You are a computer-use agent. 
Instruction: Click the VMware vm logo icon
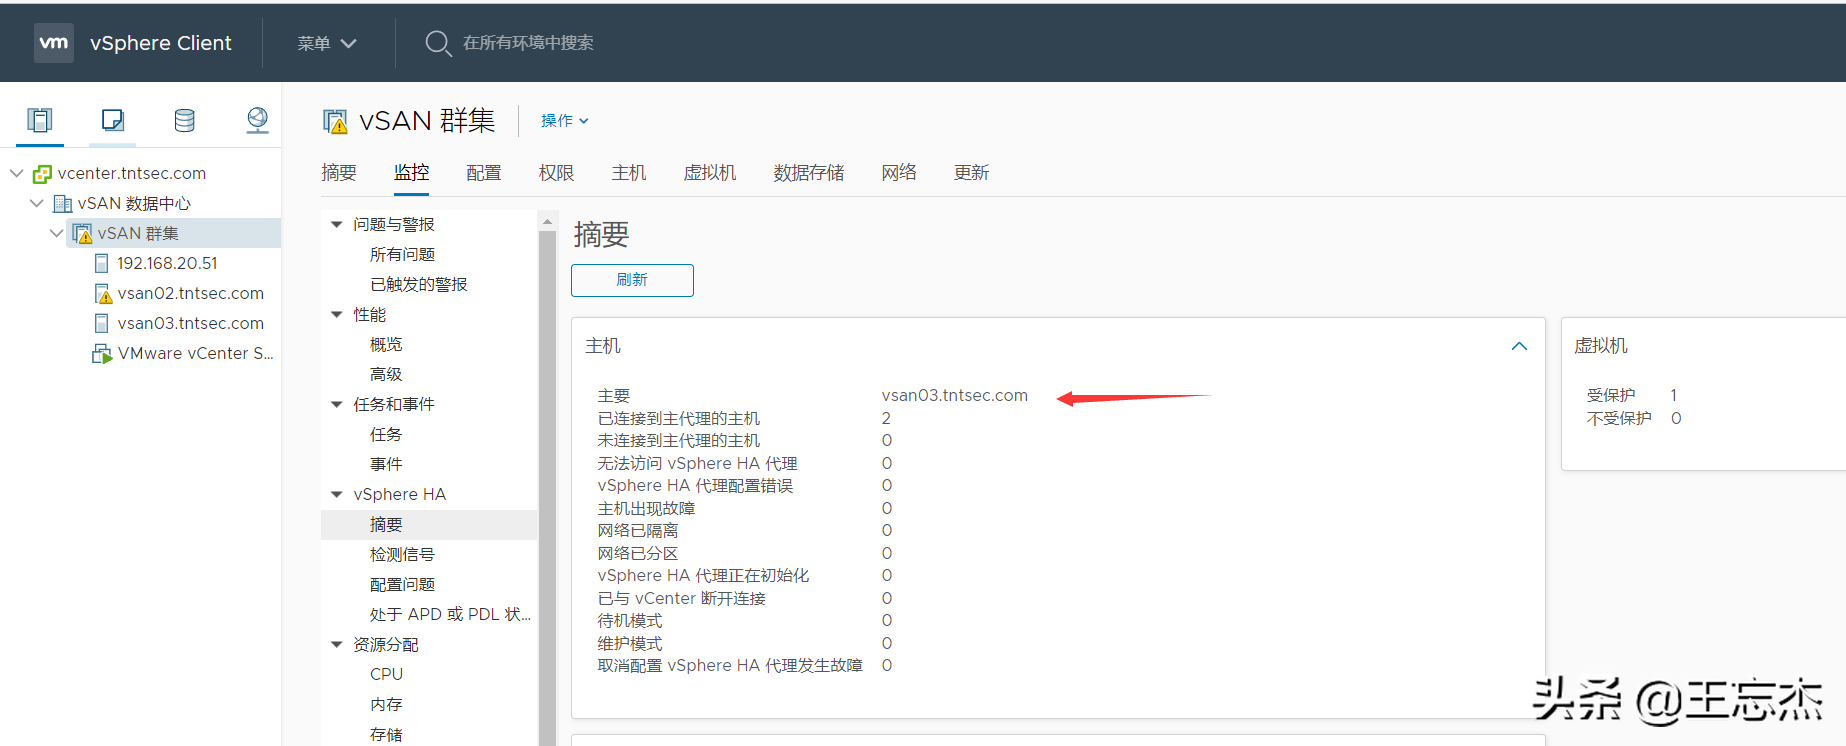coord(53,42)
